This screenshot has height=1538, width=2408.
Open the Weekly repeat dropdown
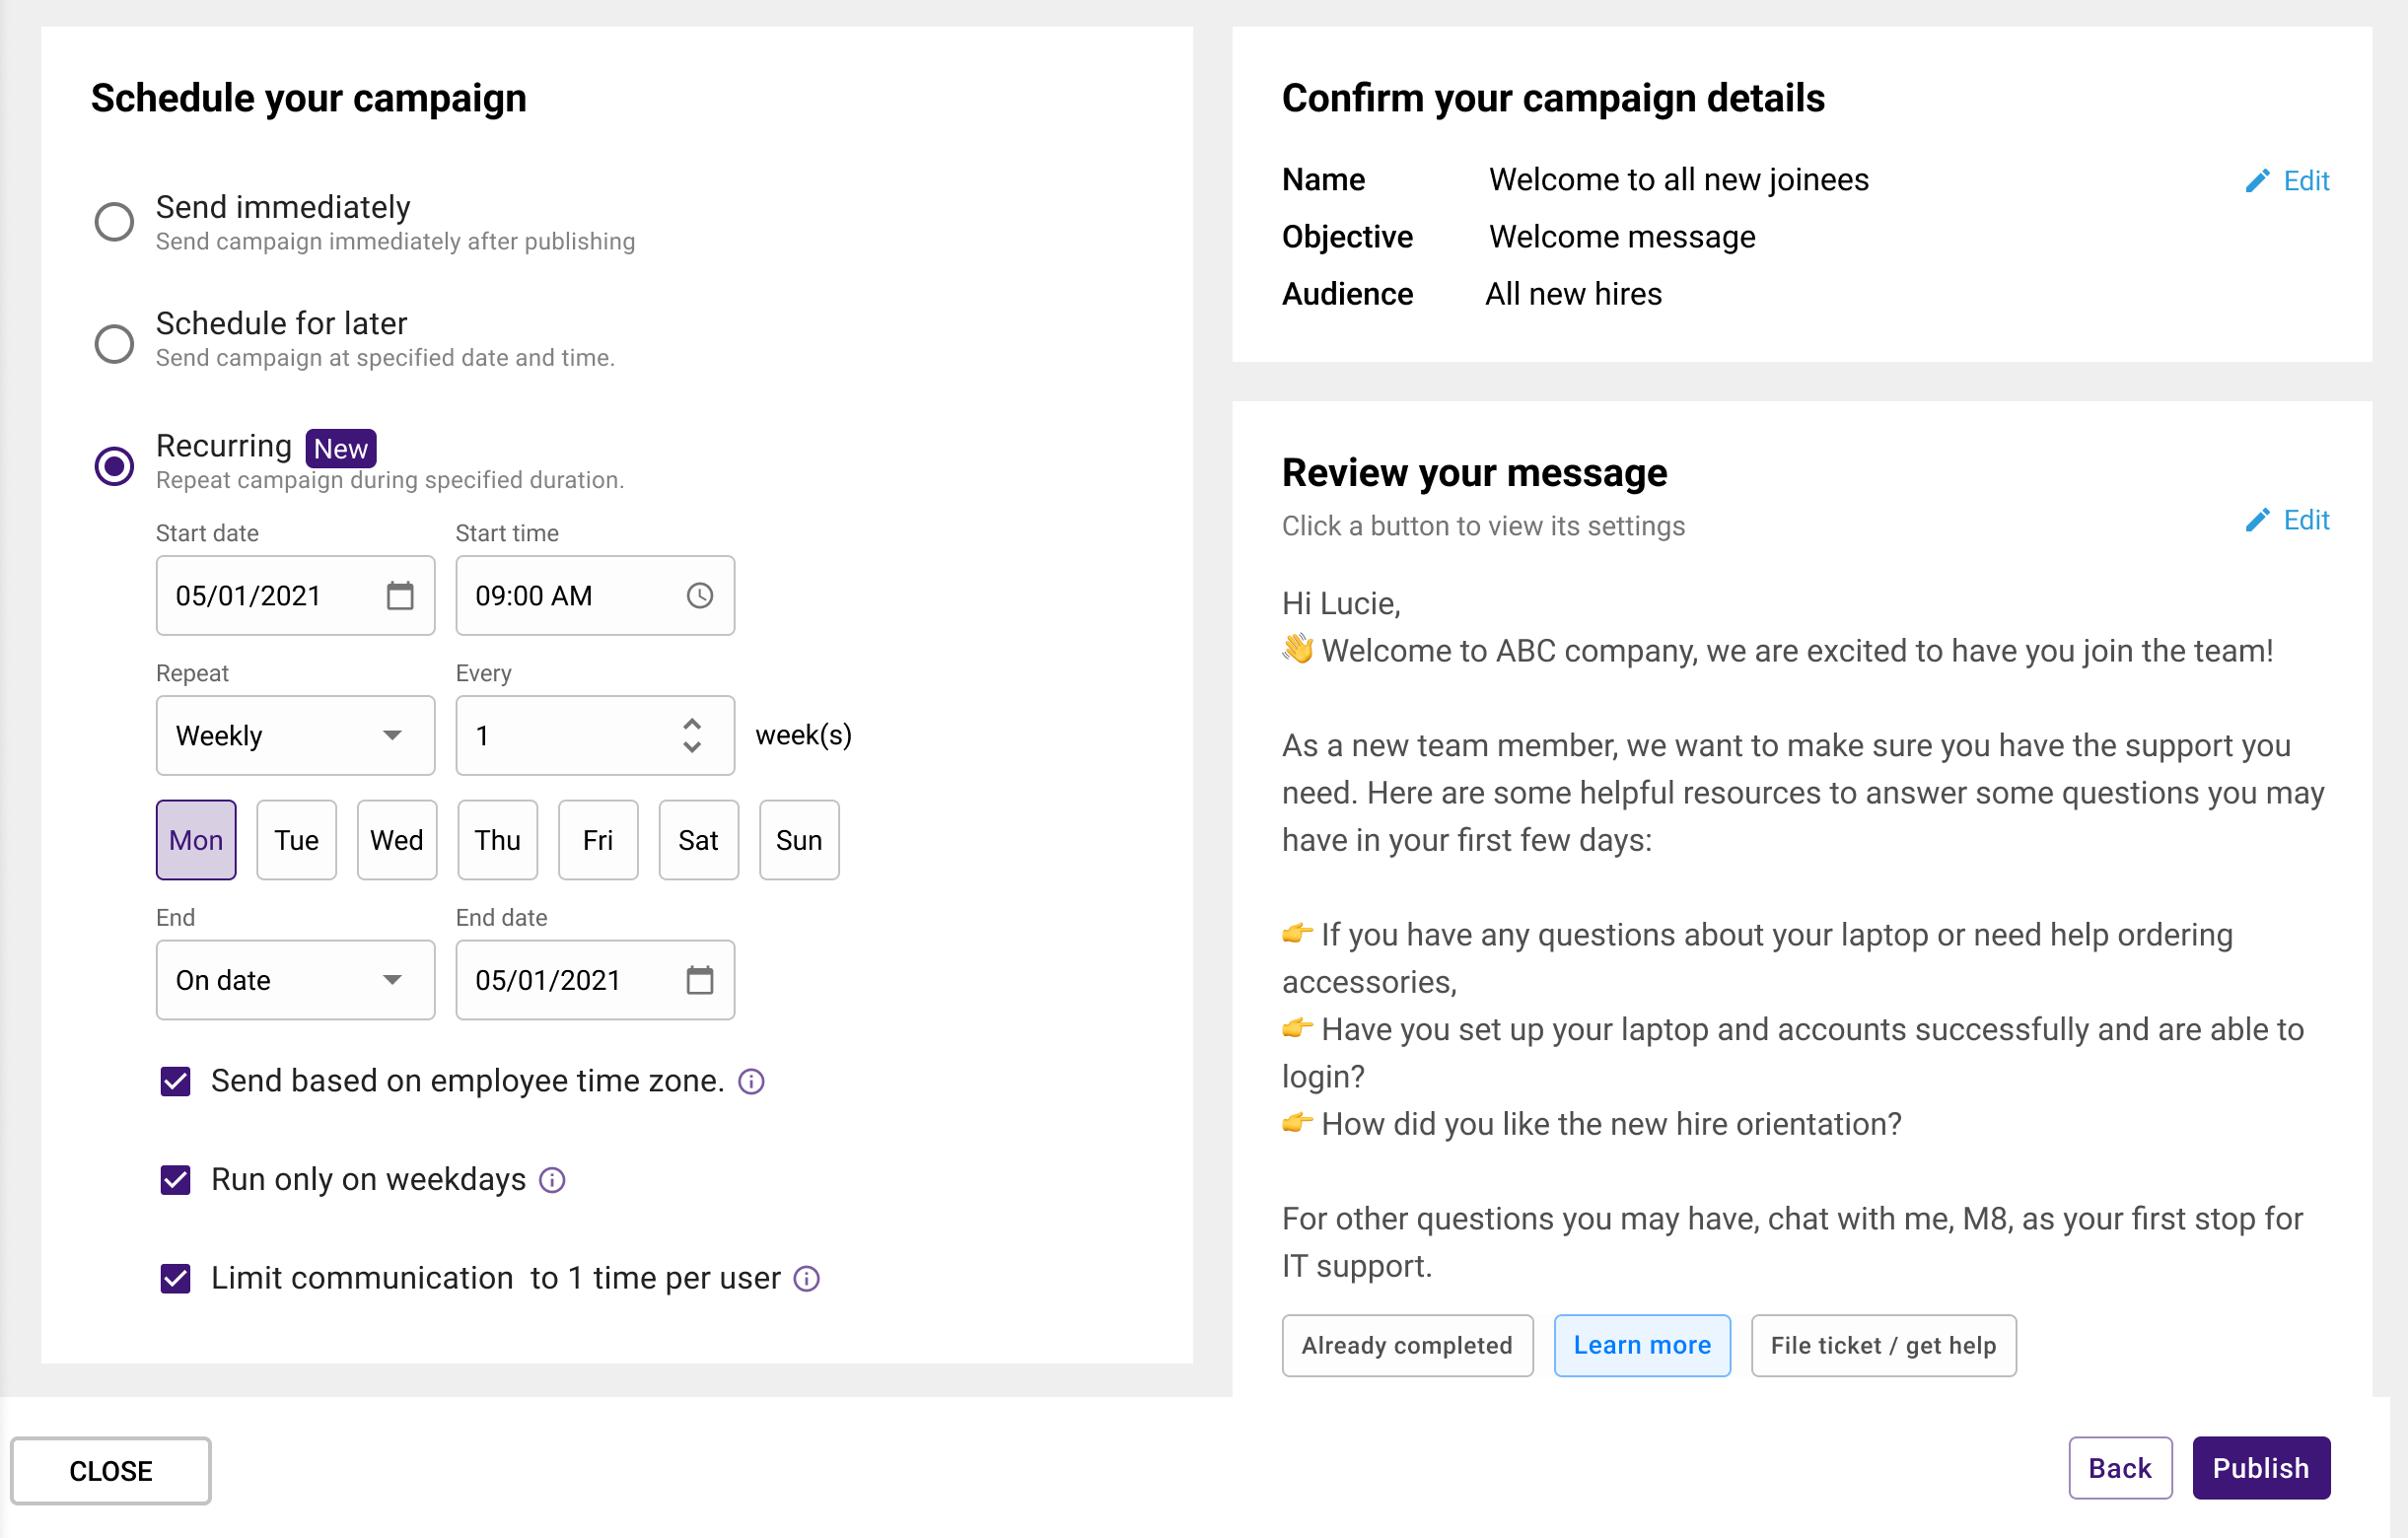(x=295, y=736)
